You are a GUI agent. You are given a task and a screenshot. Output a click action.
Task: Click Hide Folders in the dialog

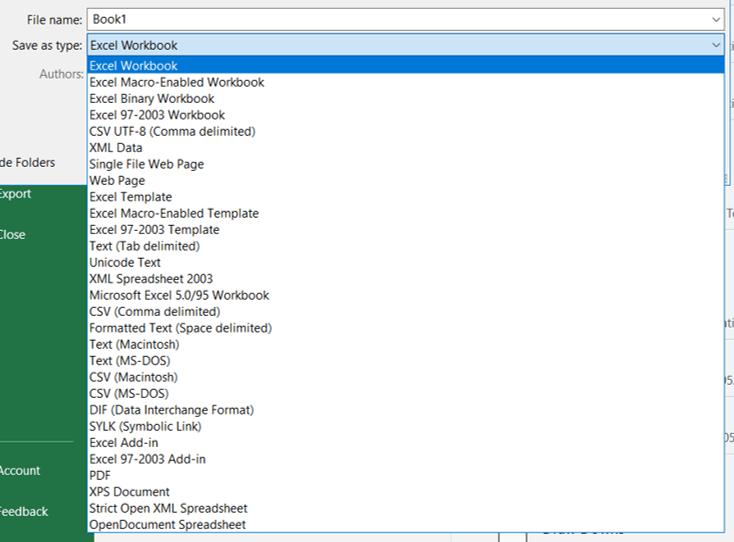27,162
